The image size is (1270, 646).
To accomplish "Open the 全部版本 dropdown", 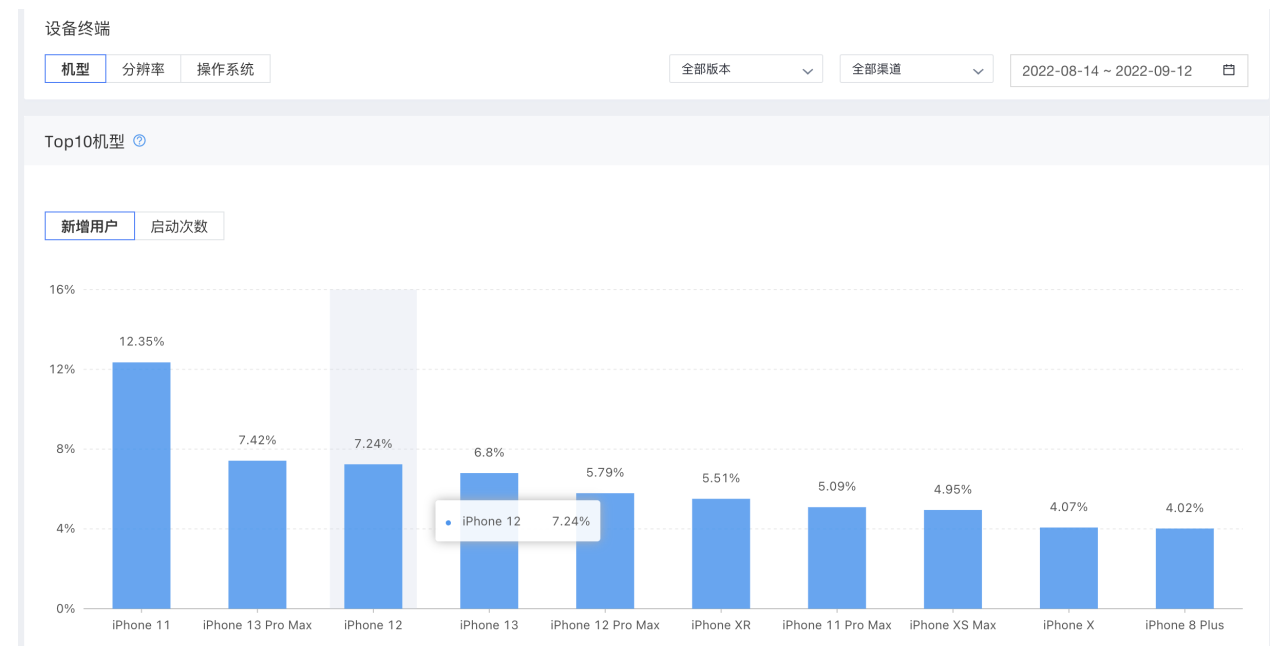I will [x=746, y=69].
